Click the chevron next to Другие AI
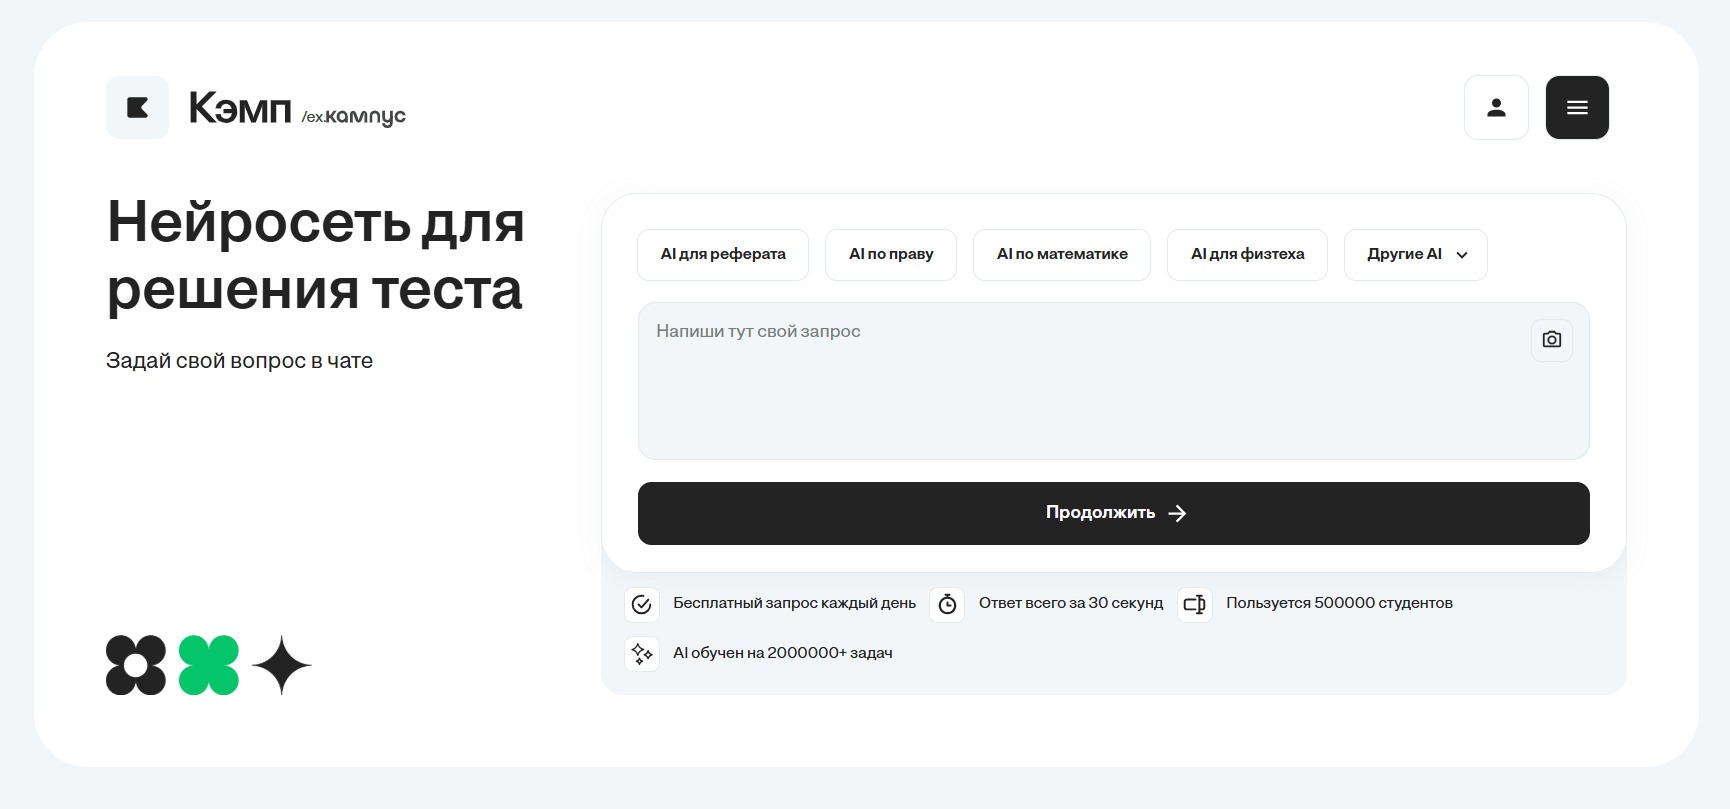Screen dimensions: 1730x809 1462,255
